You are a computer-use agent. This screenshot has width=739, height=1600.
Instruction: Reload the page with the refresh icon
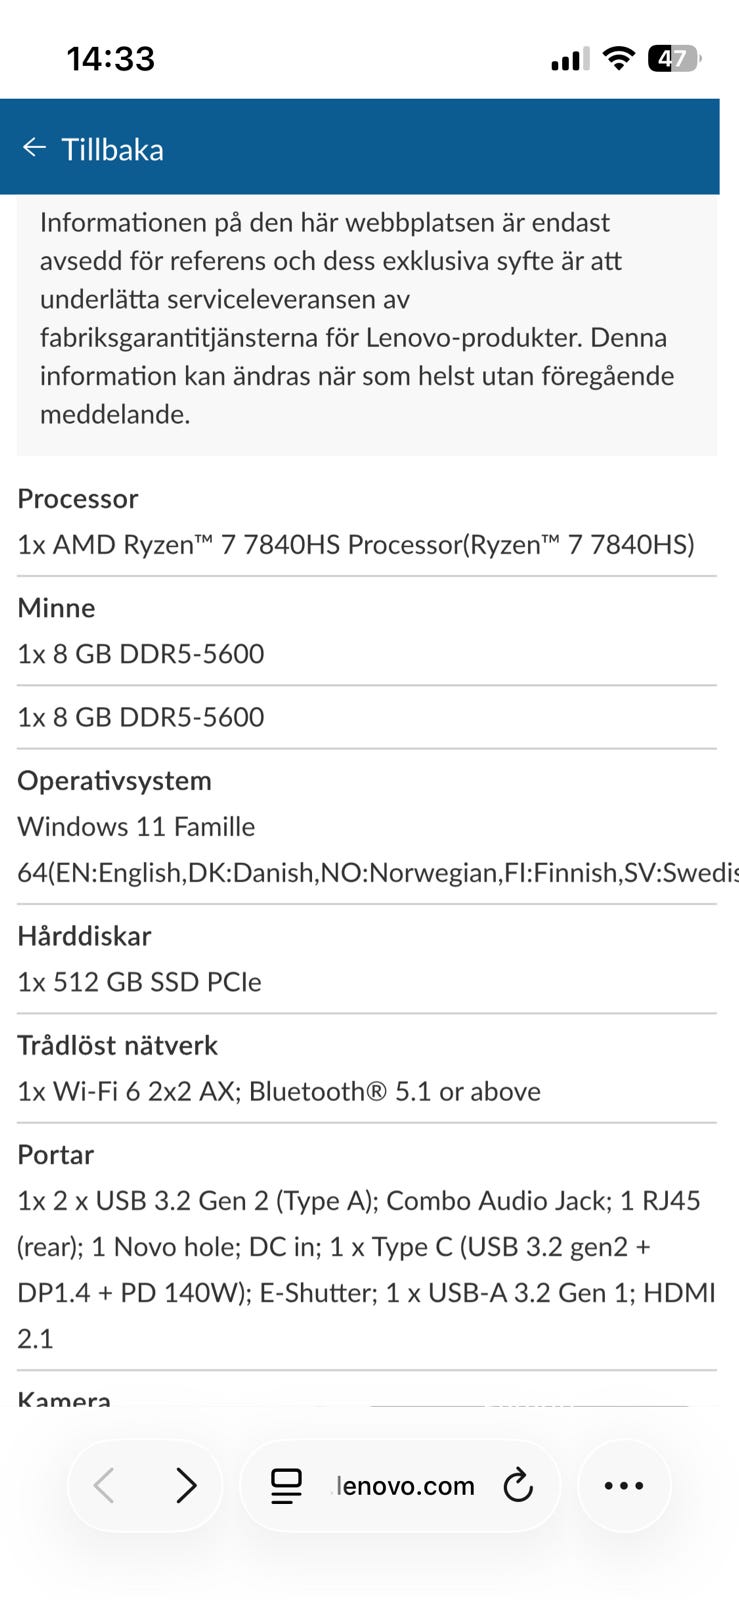pos(518,1486)
